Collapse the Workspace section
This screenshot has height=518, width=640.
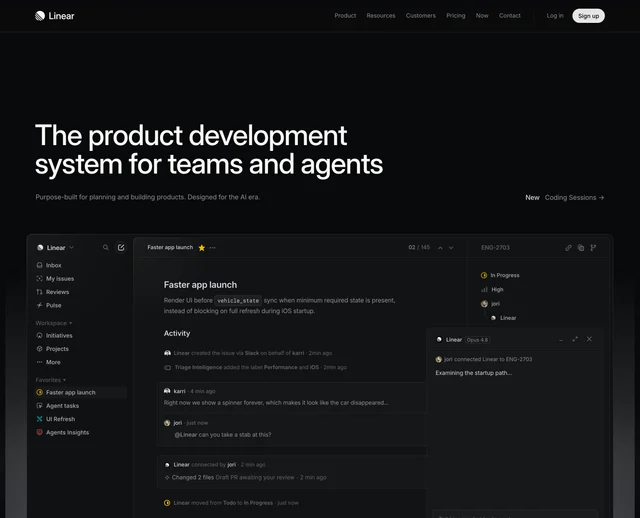point(54,323)
